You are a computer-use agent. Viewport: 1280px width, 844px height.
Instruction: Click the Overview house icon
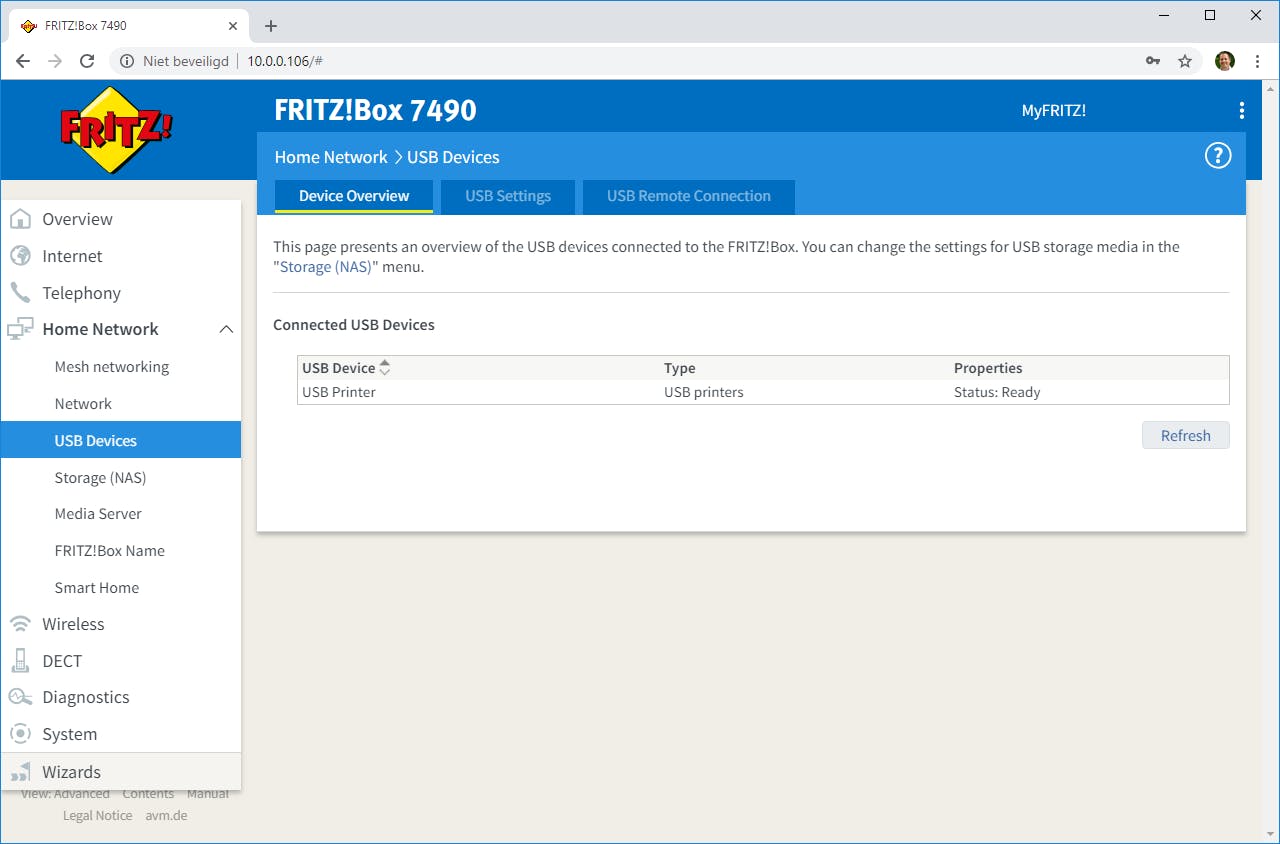tap(20, 219)
